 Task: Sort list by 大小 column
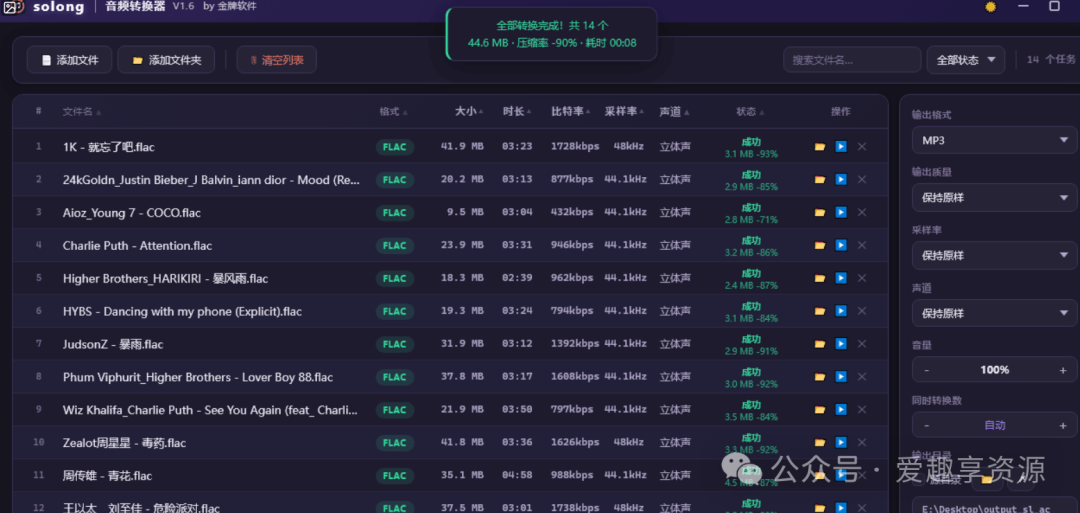468,112
